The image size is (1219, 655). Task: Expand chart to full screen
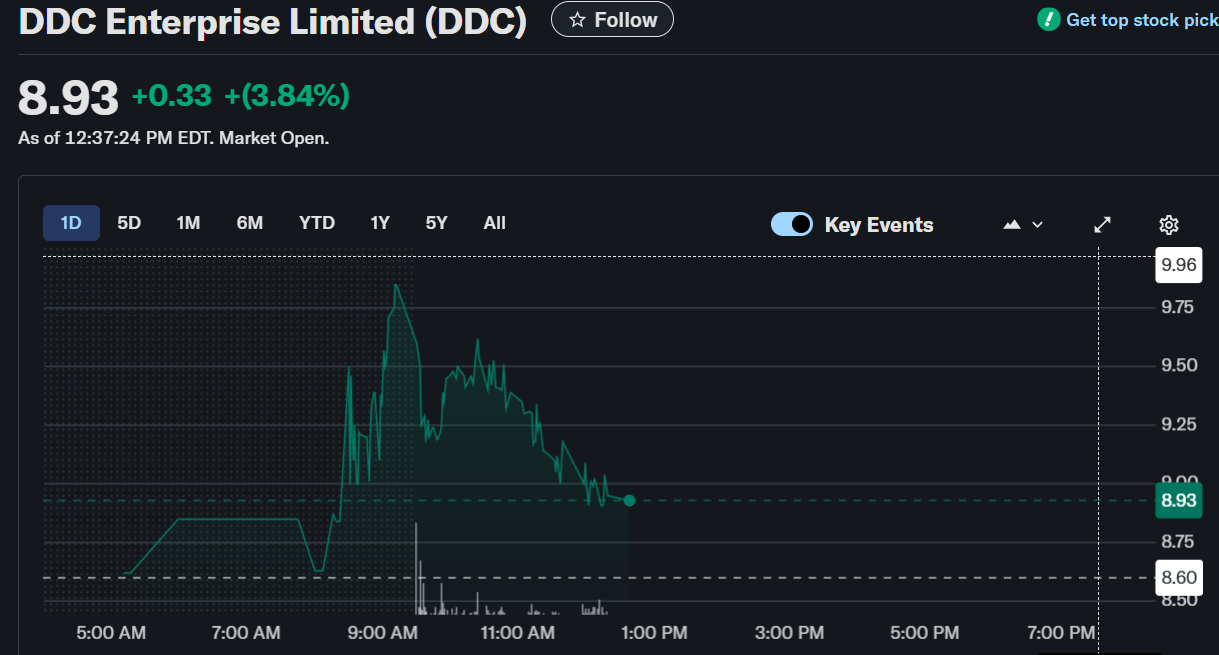tap(1102, 225)
